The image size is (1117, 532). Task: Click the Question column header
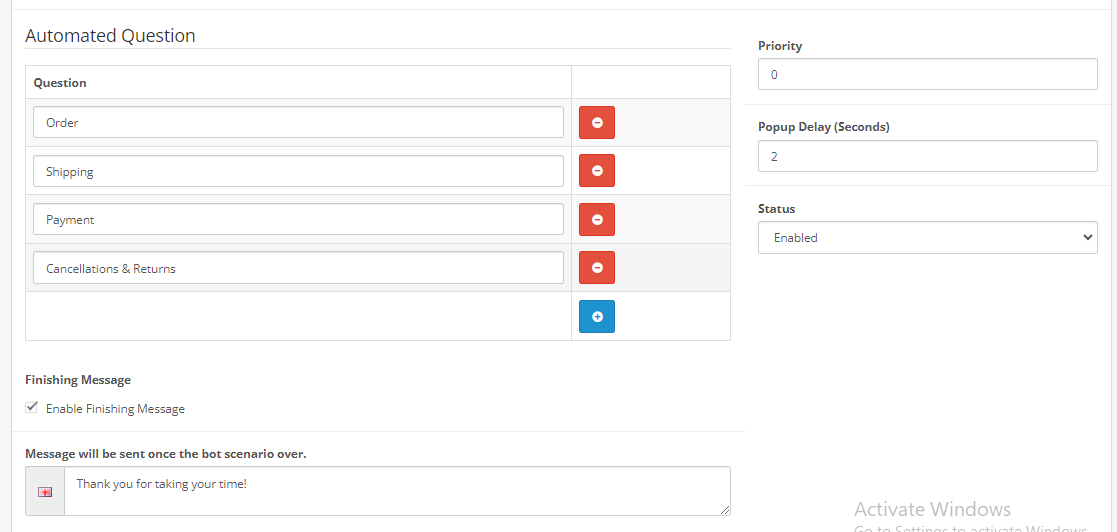pyautogui.click(x=60, y=83)
